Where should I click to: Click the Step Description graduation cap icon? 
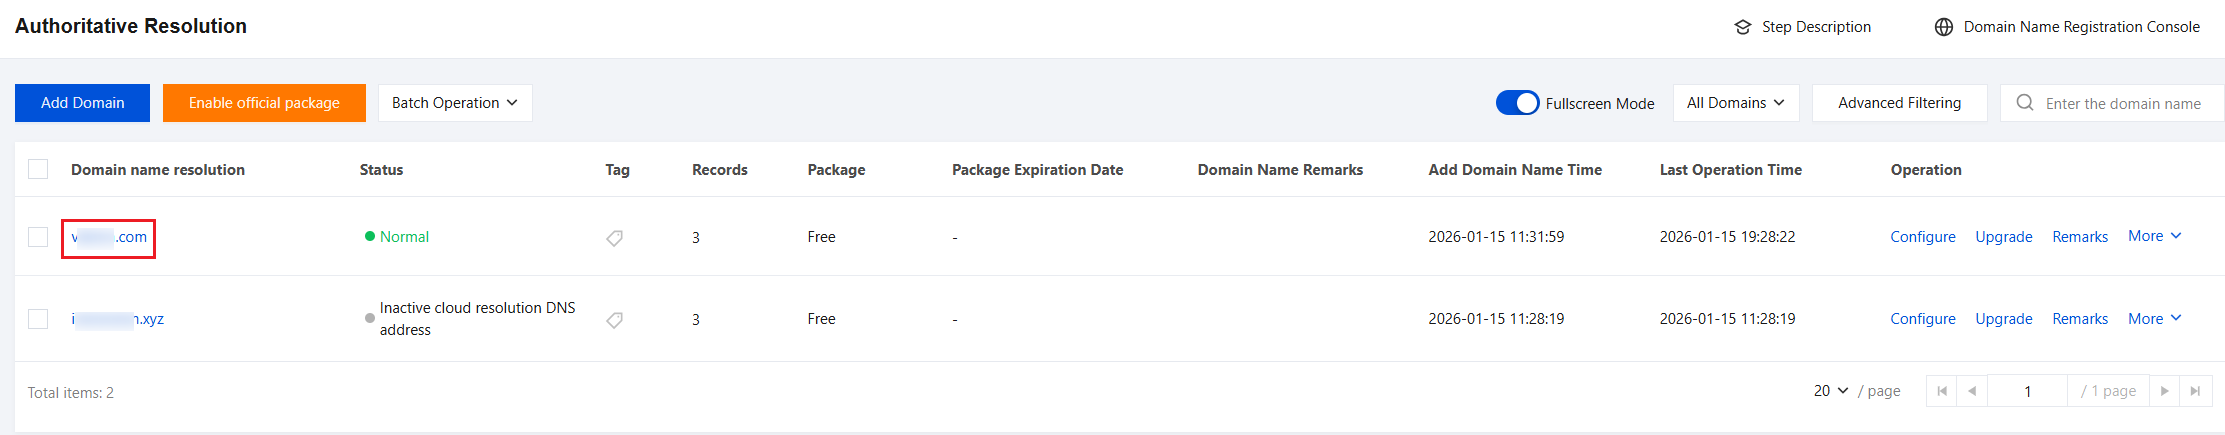click(1743, 27)
